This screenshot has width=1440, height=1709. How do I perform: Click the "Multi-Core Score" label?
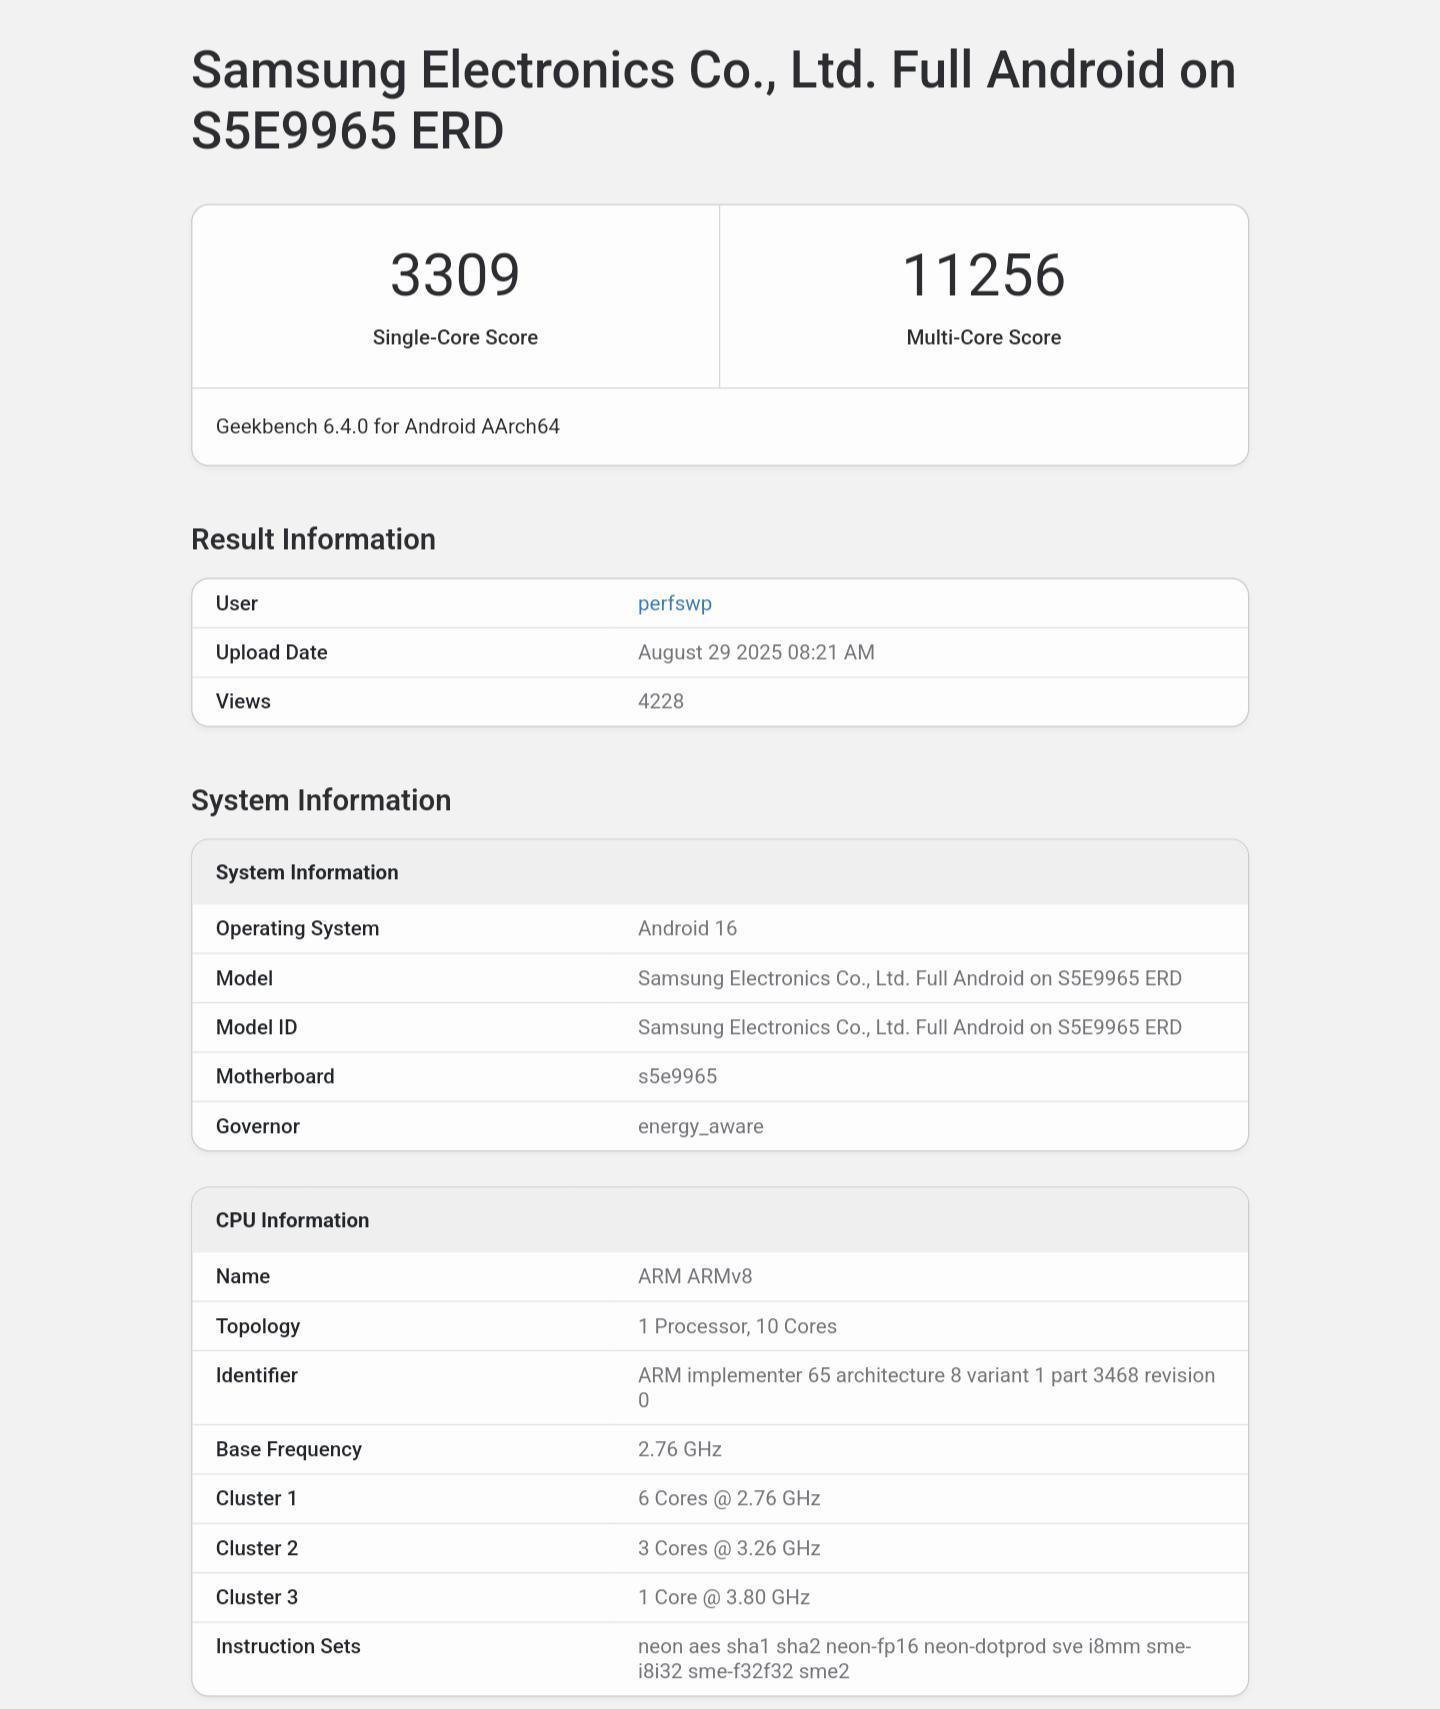(984, 337)
